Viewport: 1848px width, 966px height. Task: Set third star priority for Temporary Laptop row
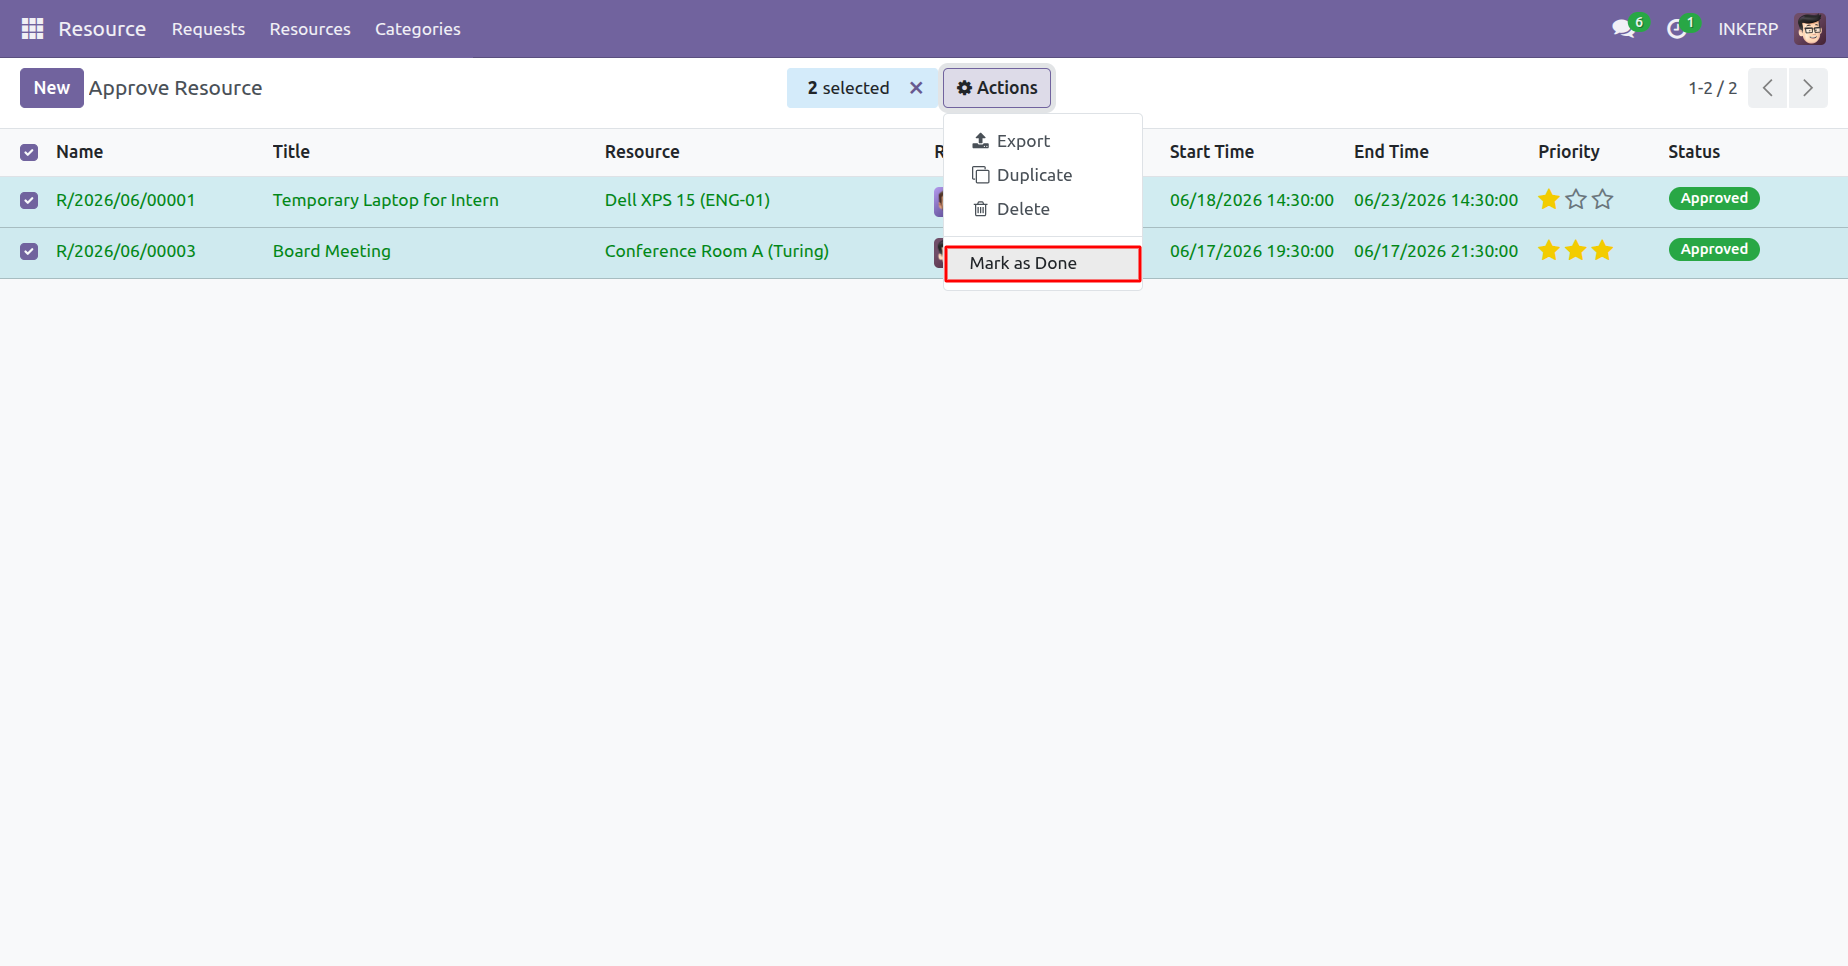pos(1603,200)
